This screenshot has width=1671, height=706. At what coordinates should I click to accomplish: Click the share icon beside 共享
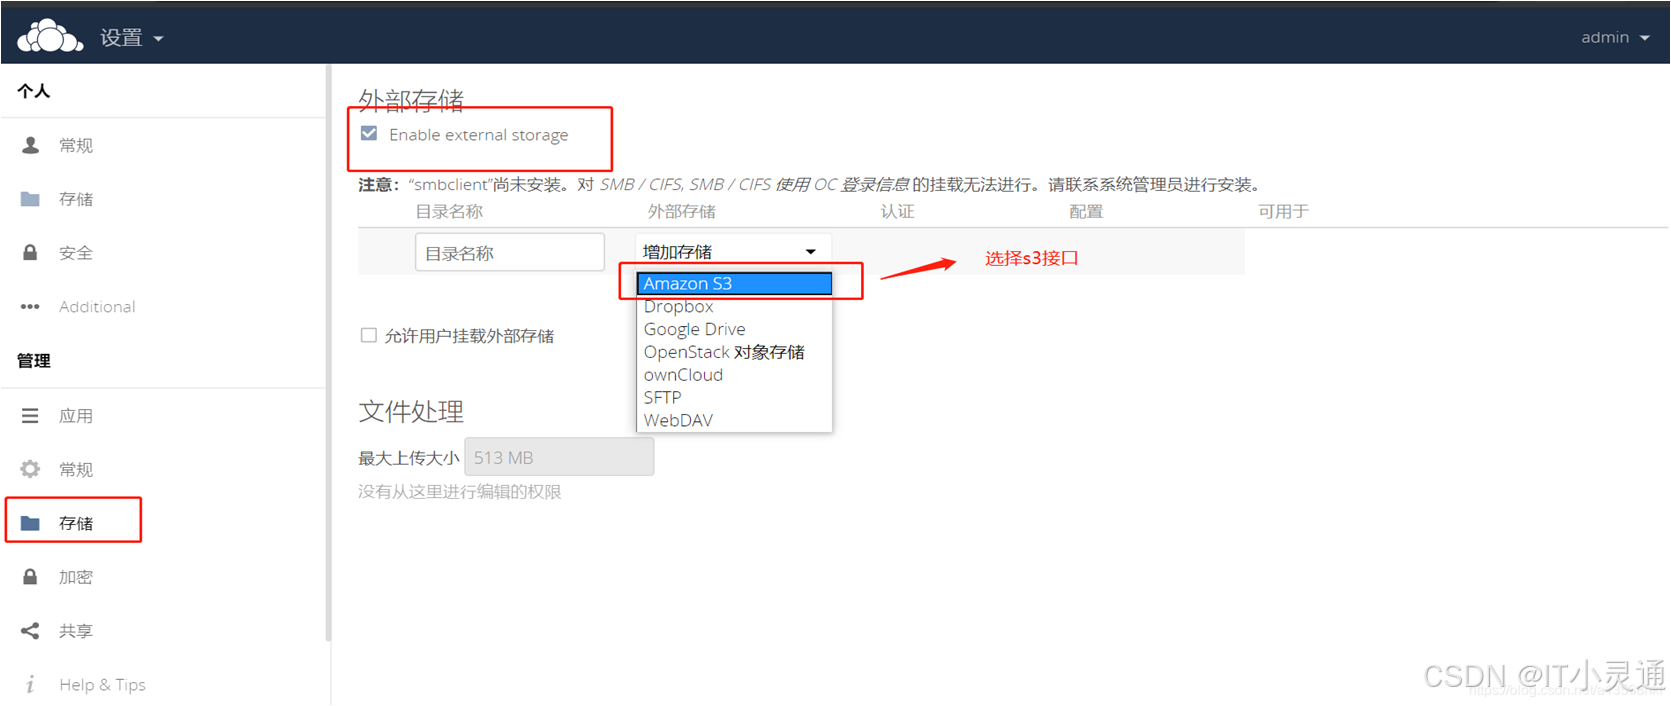point(31,631)
